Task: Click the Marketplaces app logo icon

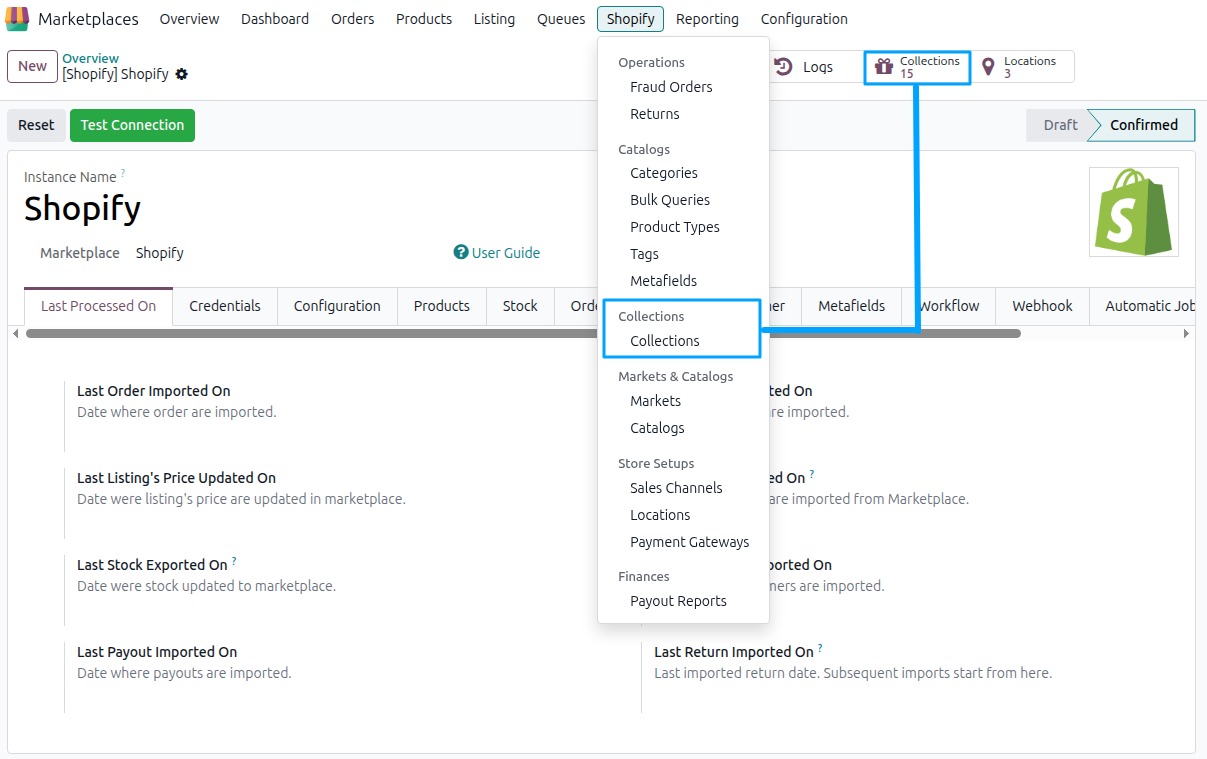Action: point(17,19)
